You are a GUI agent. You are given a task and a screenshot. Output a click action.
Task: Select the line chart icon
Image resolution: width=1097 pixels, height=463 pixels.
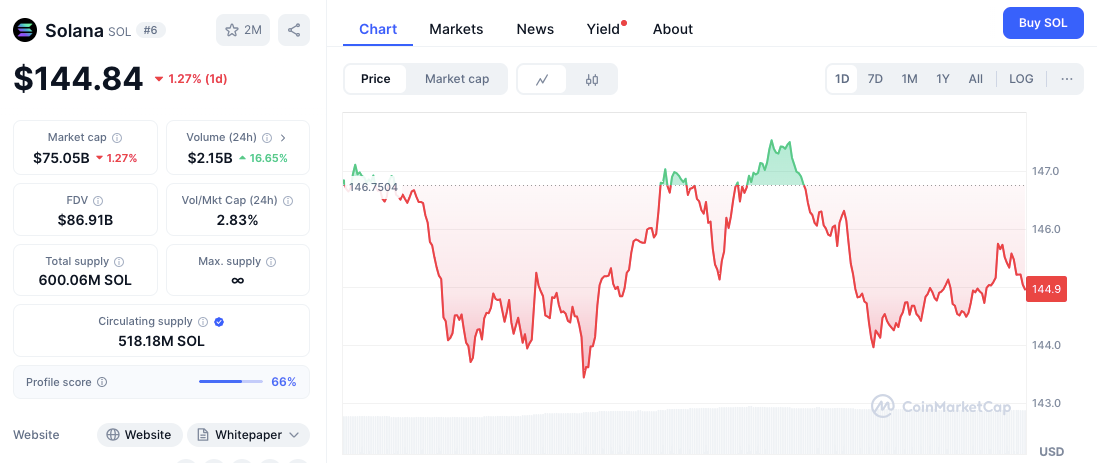542,79
